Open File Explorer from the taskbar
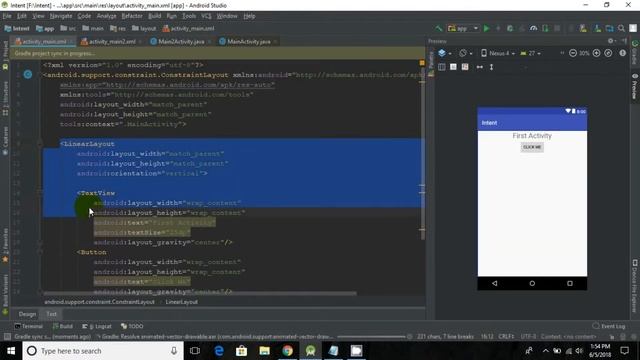This screenshot has width=640, height=360. point(264,351)
